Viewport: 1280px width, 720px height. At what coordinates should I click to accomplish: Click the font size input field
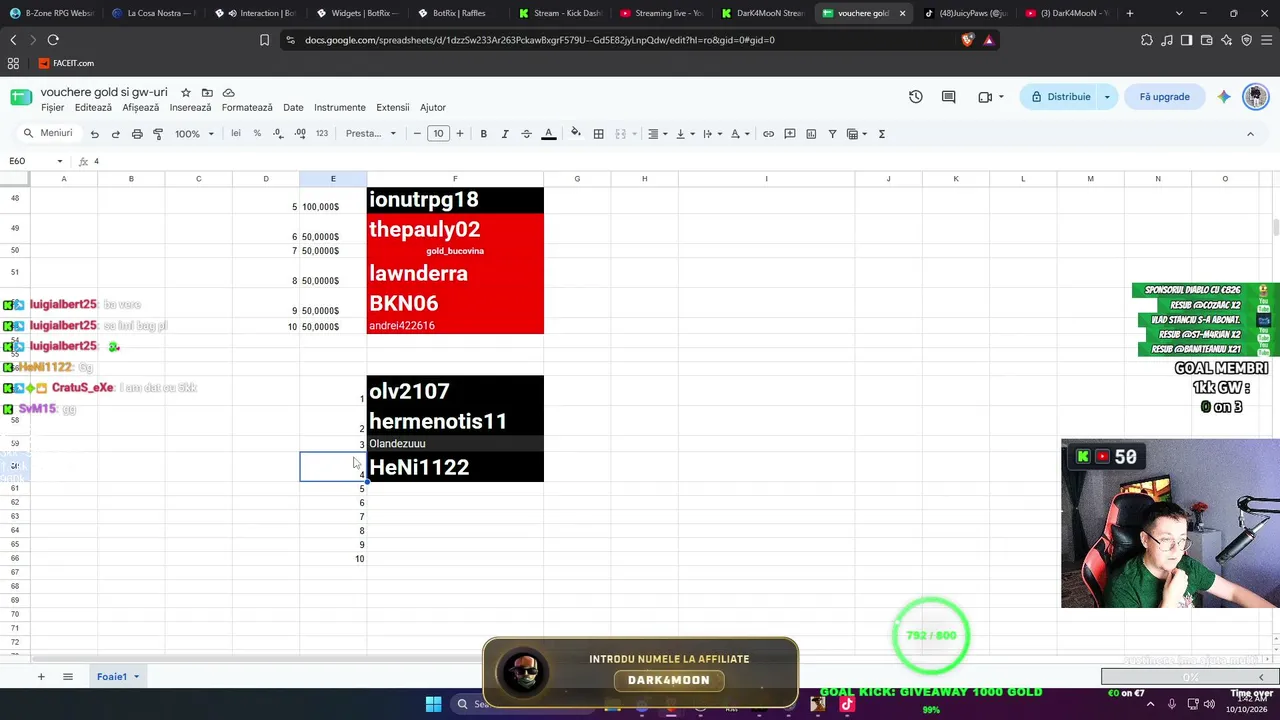click(438, 134)
